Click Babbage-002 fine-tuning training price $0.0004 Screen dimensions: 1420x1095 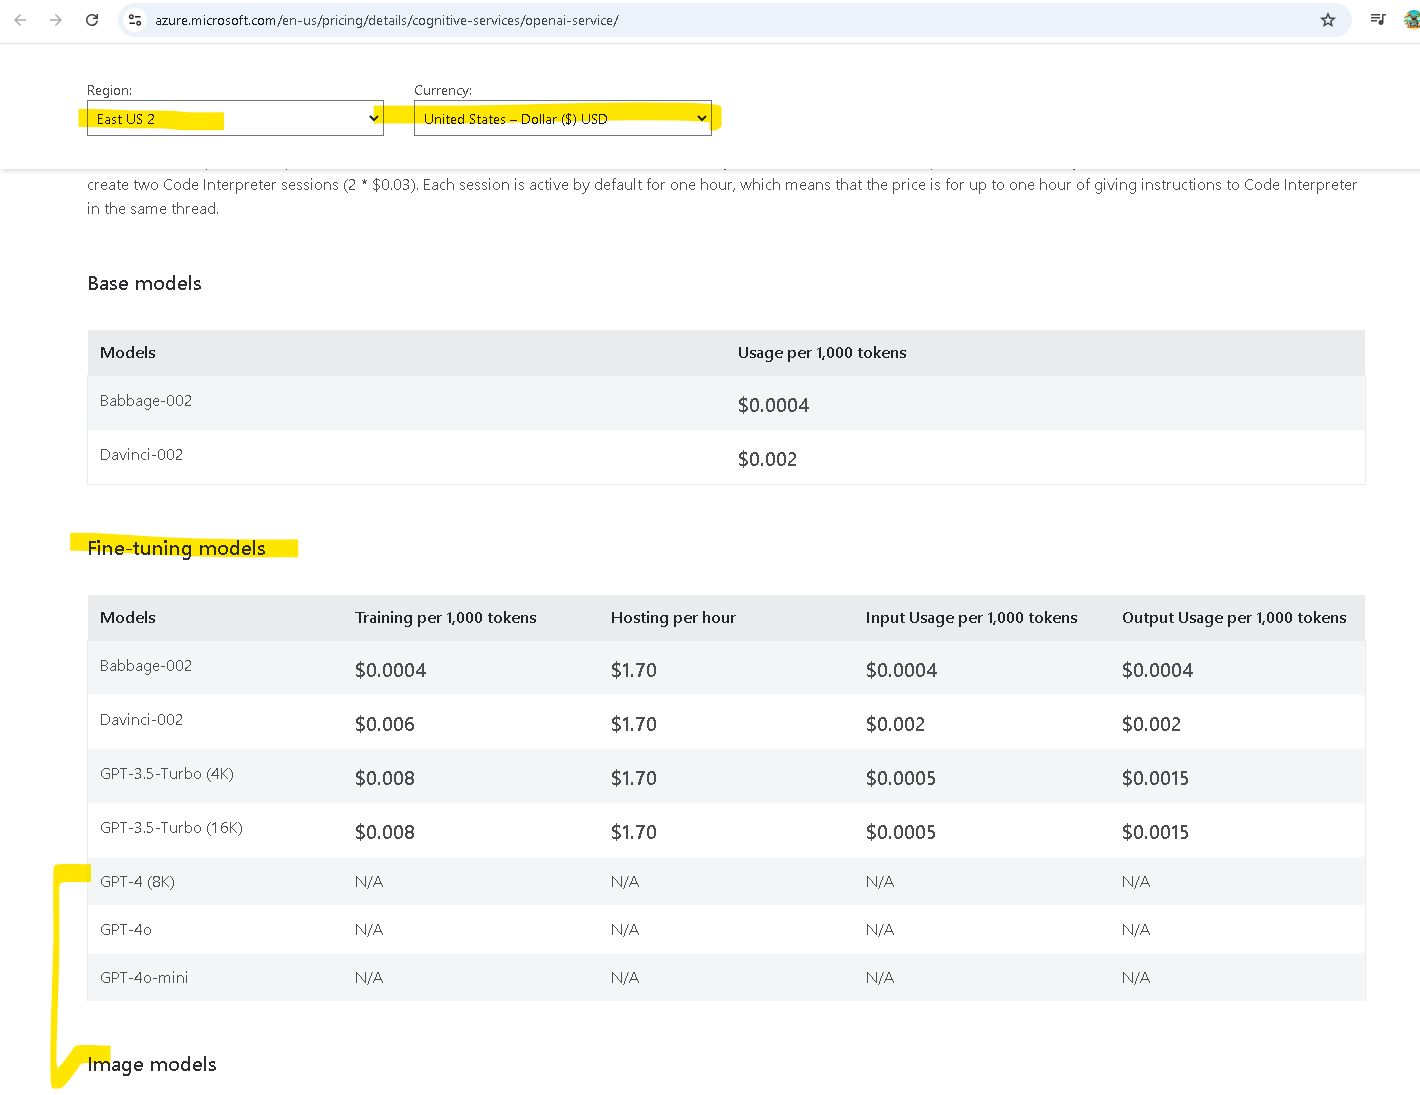point(390,670)
